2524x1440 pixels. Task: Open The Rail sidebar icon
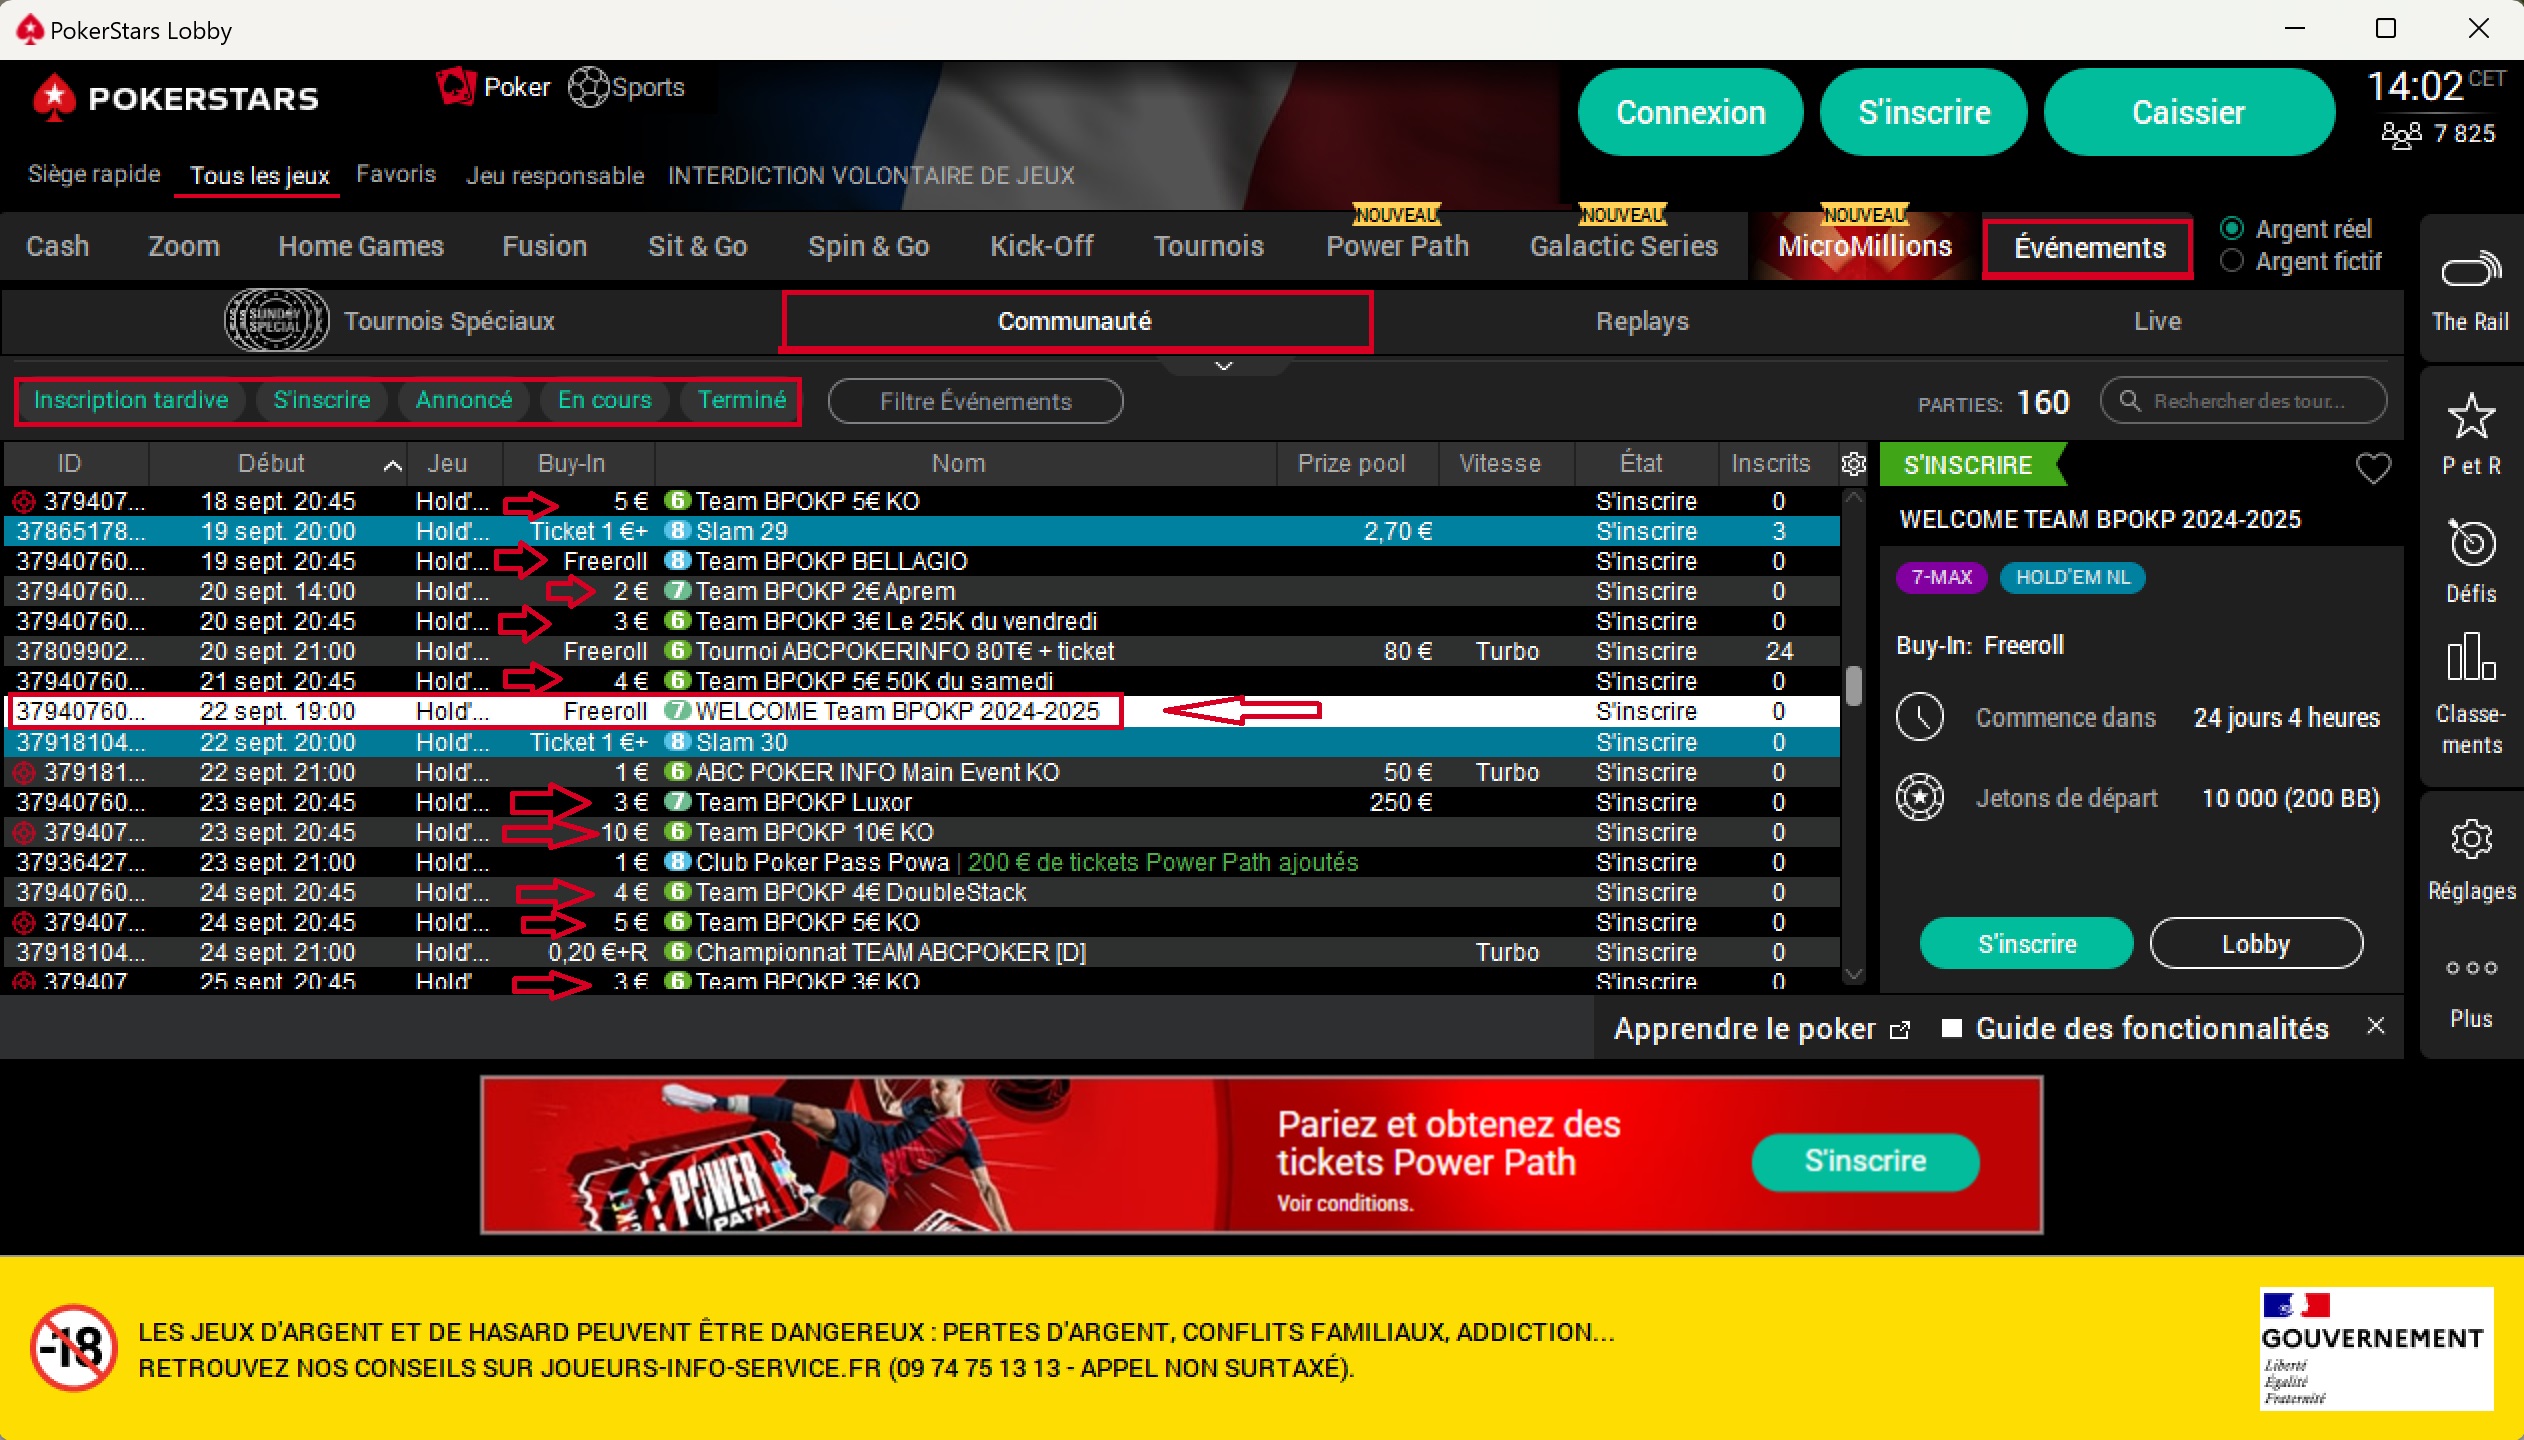coord(2470,271)
